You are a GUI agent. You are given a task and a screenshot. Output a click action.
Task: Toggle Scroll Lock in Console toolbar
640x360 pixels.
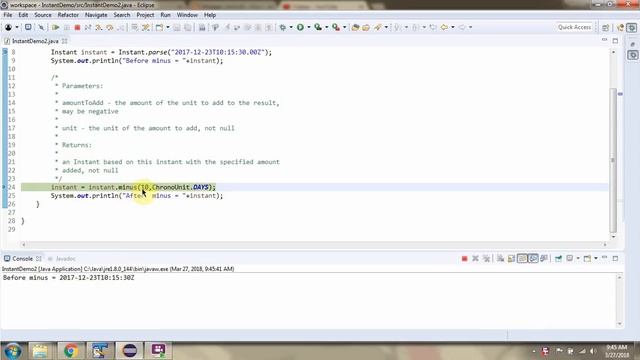tap(511, 258)
